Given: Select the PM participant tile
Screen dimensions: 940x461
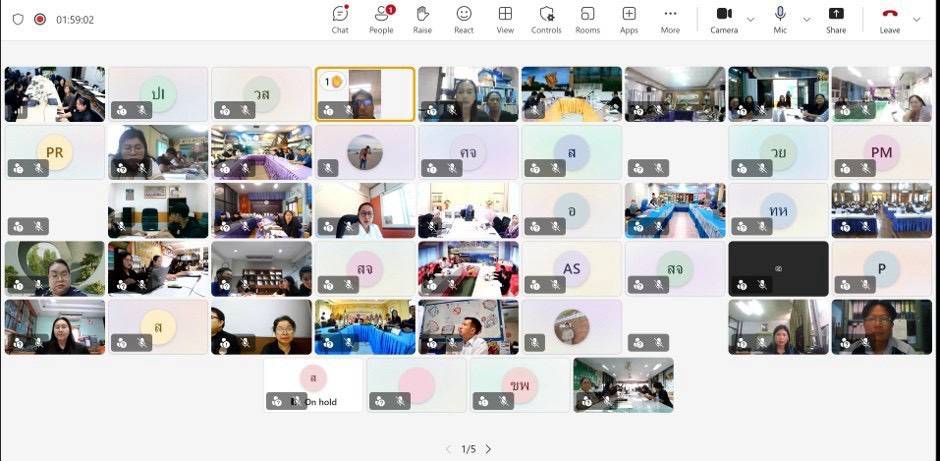Looking at the screenshot, I should click(881, 152).
